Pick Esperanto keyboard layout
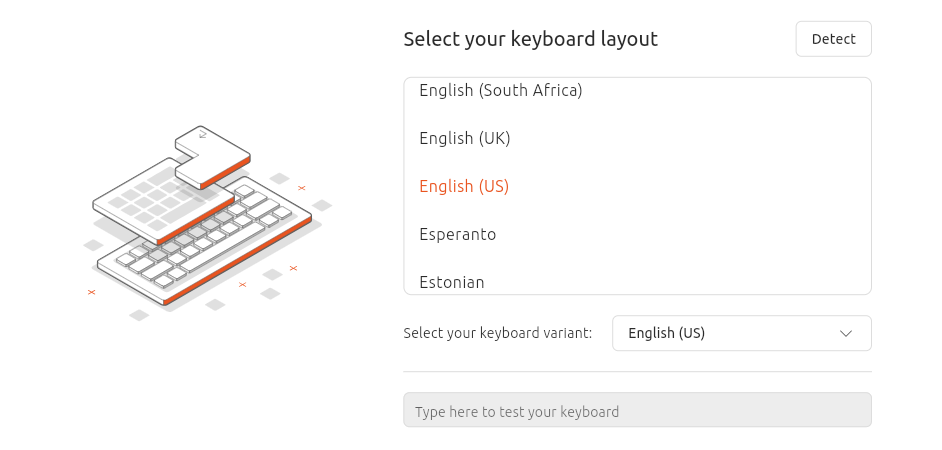Screen dimensions: 942x450 pos(457,234)
